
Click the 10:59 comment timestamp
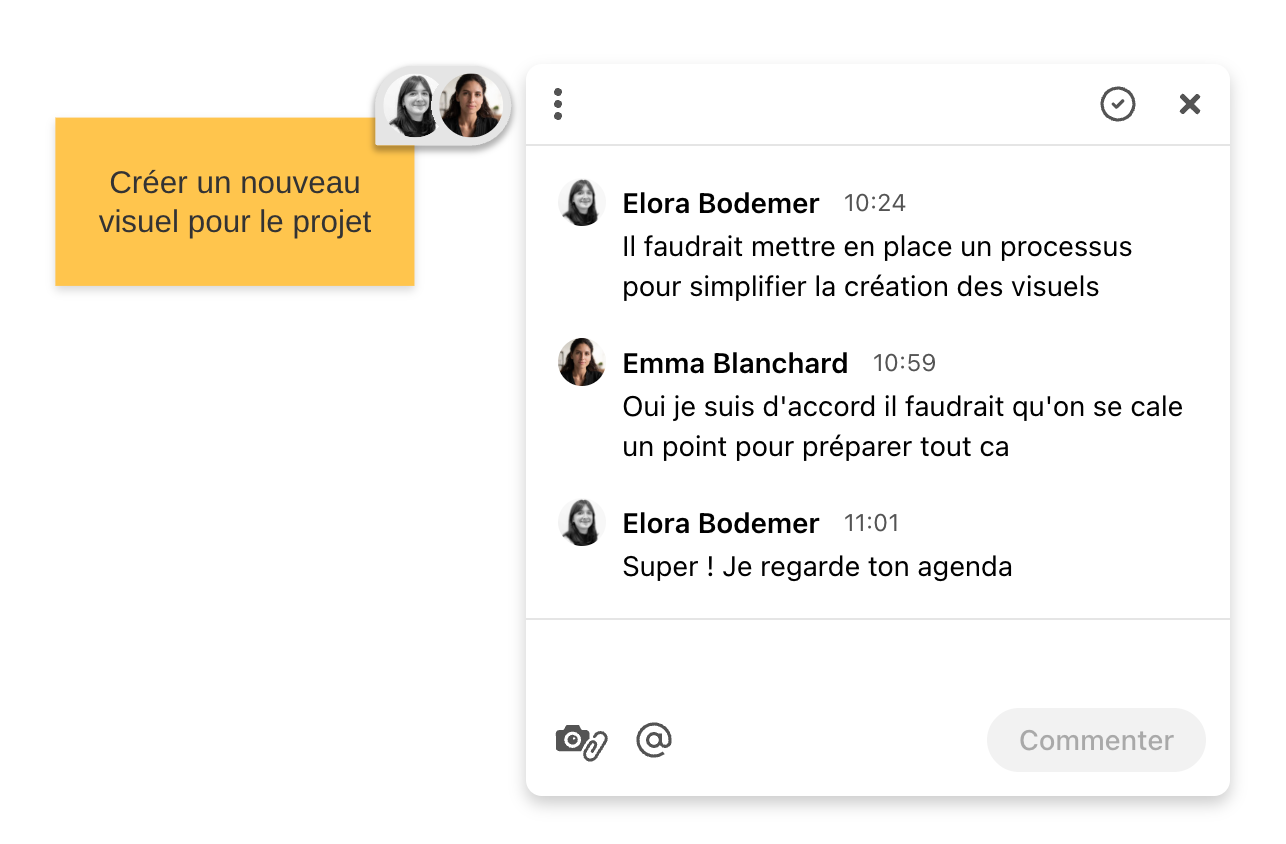[x=904, y=363]
